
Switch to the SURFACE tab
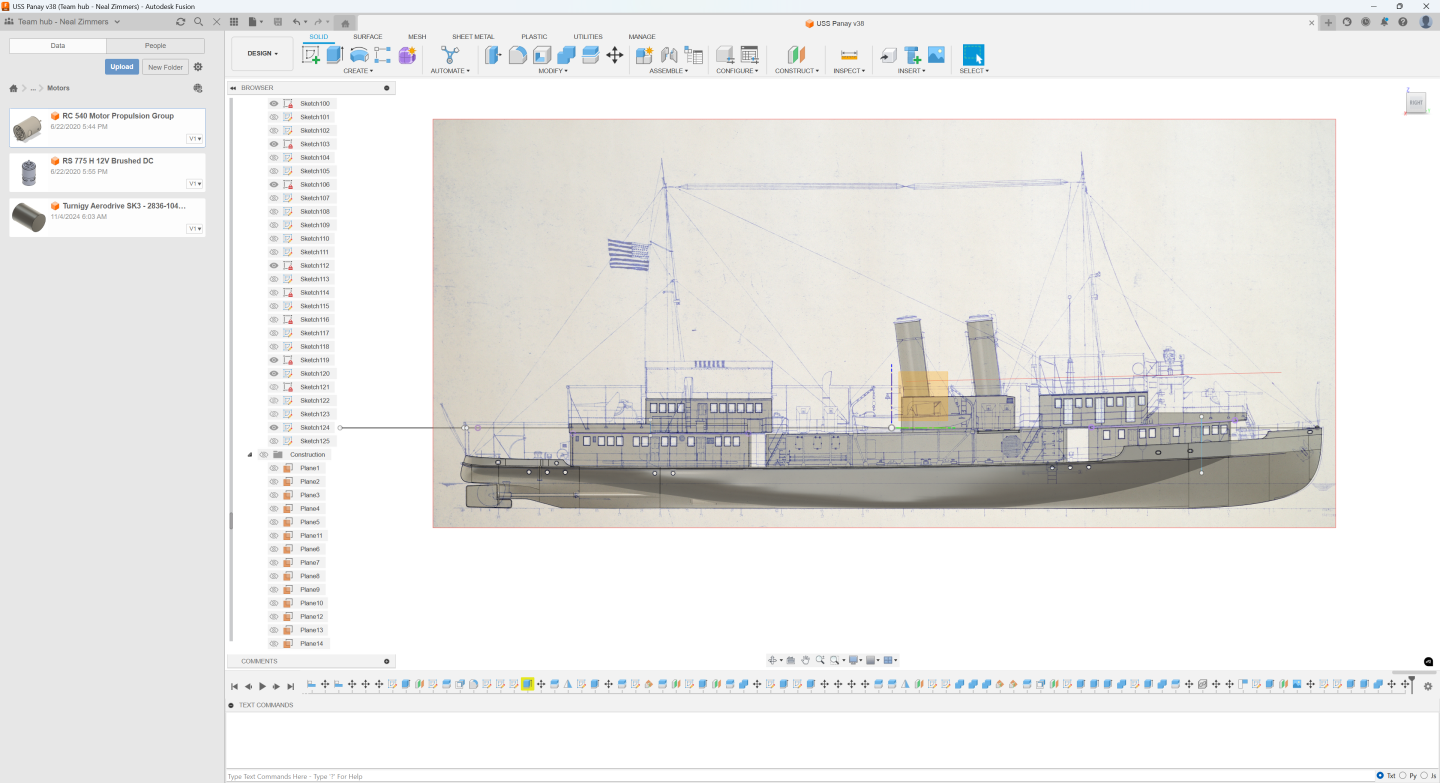point(367,37)
